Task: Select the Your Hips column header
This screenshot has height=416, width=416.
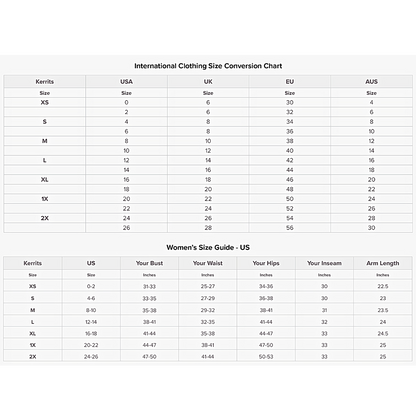Action: [266, 263]
